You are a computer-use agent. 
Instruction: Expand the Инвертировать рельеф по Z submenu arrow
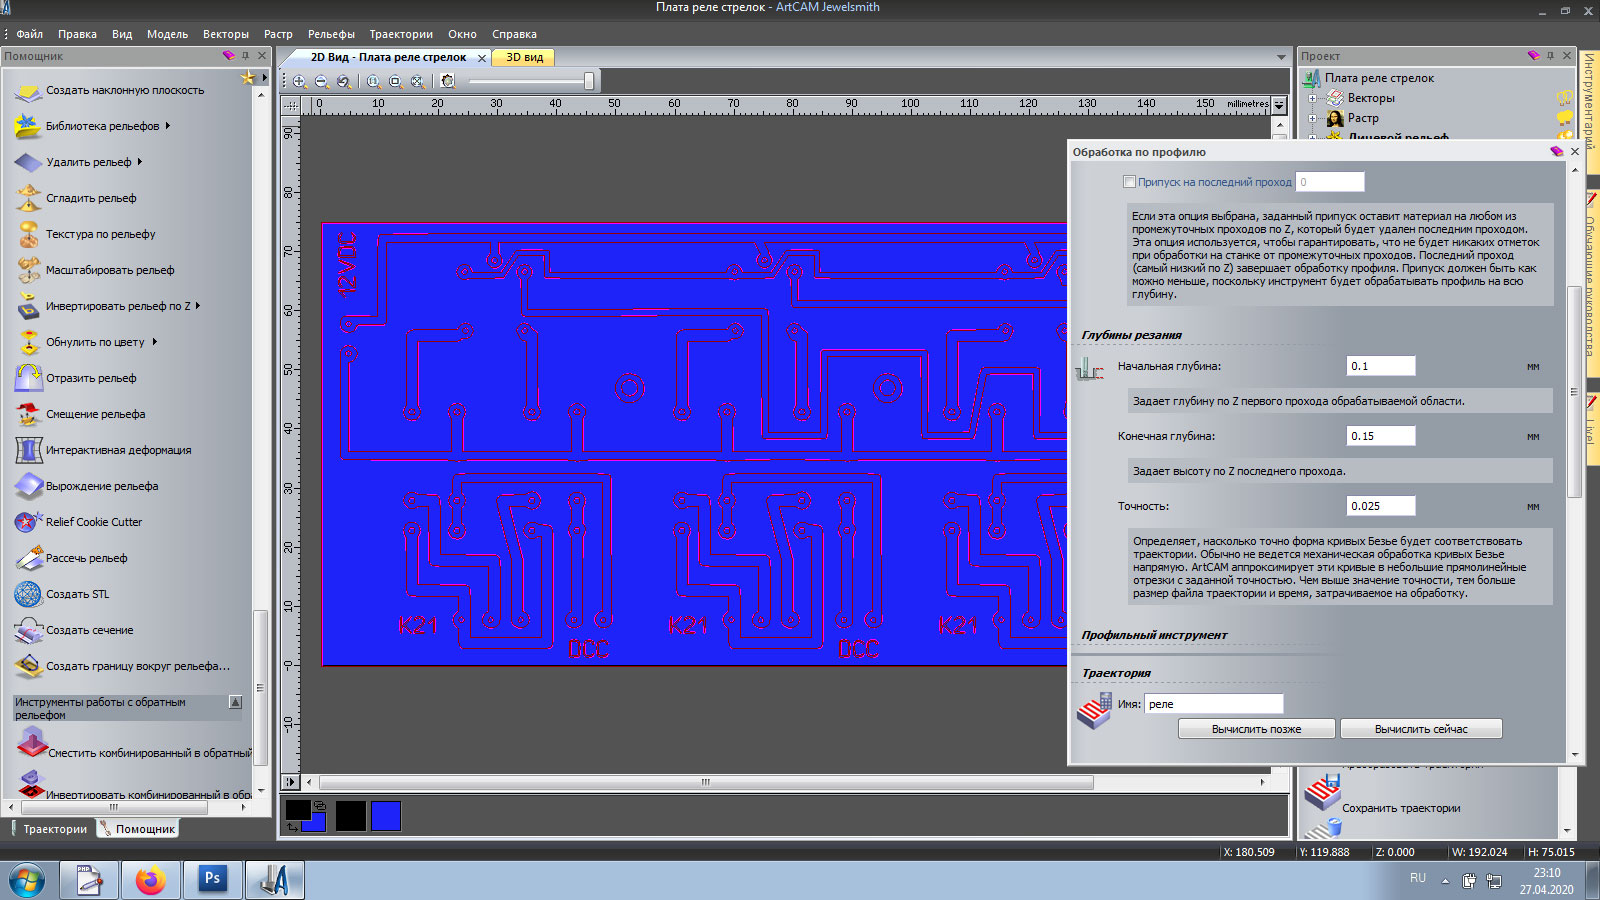pyautogui.click(x=198, y=306)
